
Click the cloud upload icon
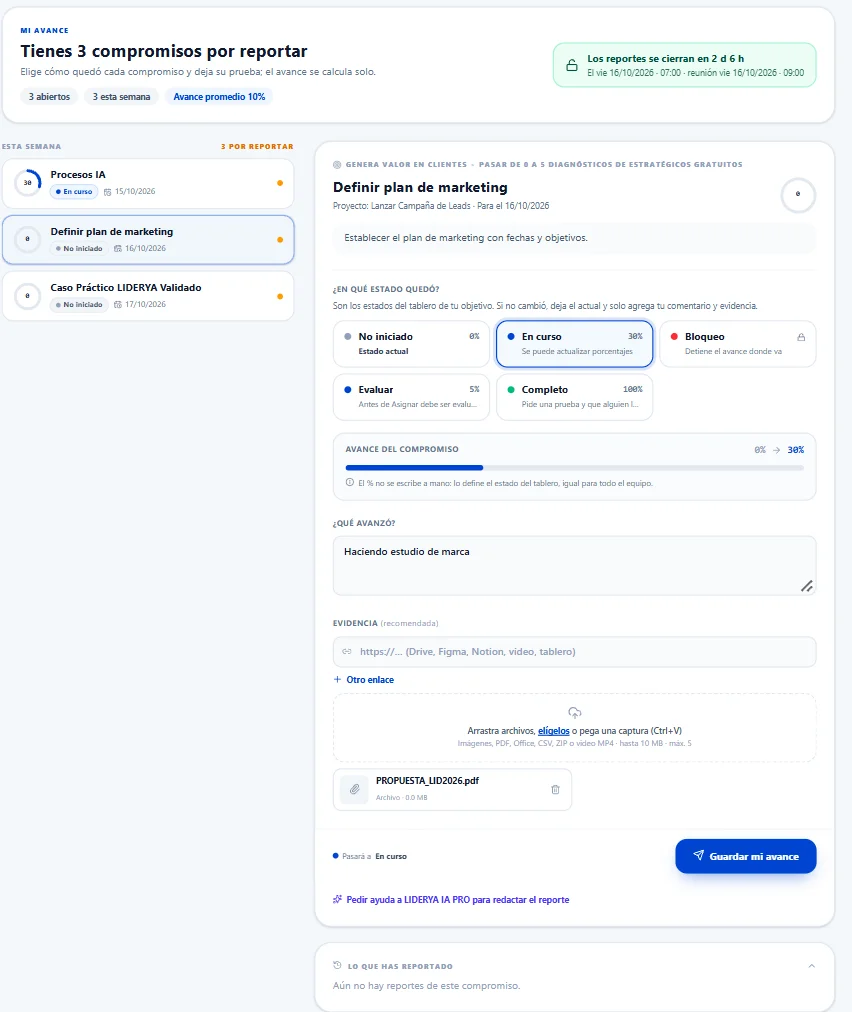click(x=574, y=713)
